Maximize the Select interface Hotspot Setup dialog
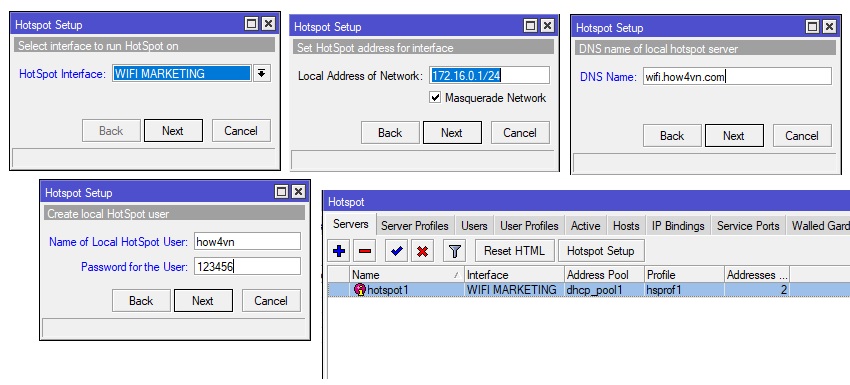 (x=252, y=24)
